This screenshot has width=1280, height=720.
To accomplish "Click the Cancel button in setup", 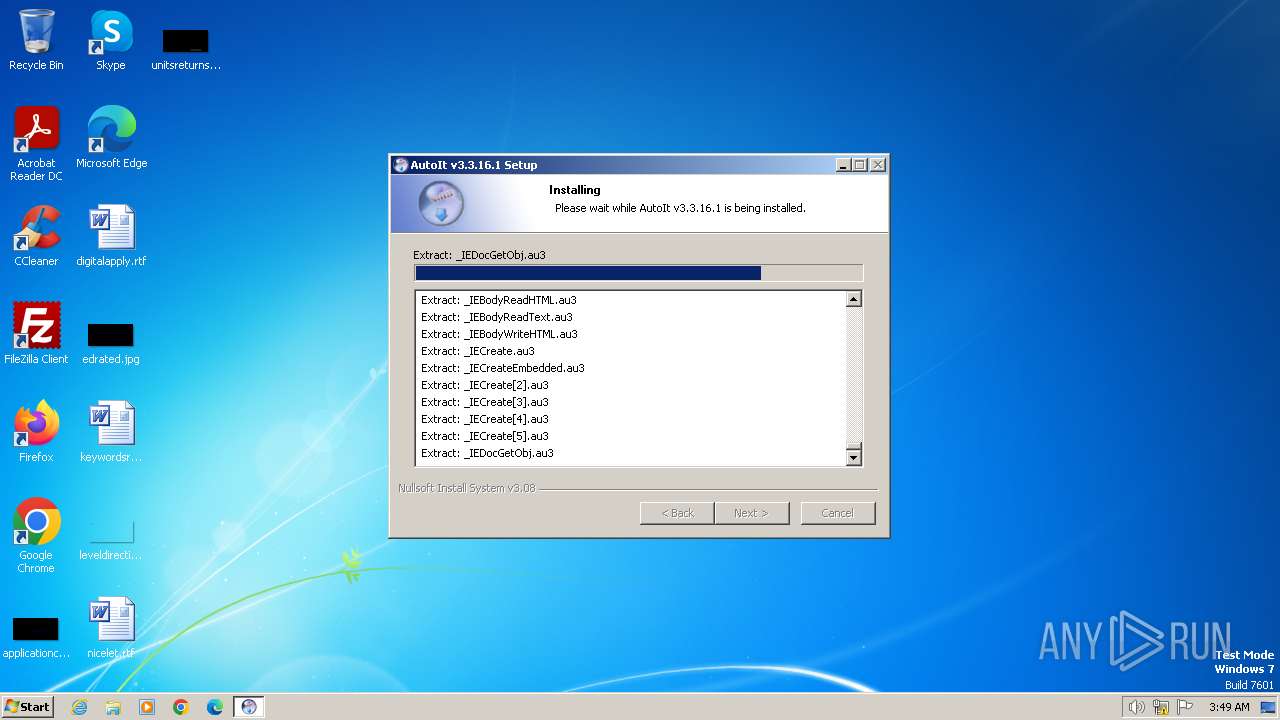I will coord(838,513).
